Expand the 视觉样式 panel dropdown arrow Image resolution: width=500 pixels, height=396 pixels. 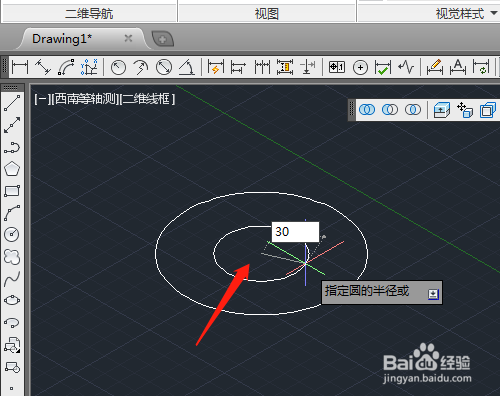(494, 13)
